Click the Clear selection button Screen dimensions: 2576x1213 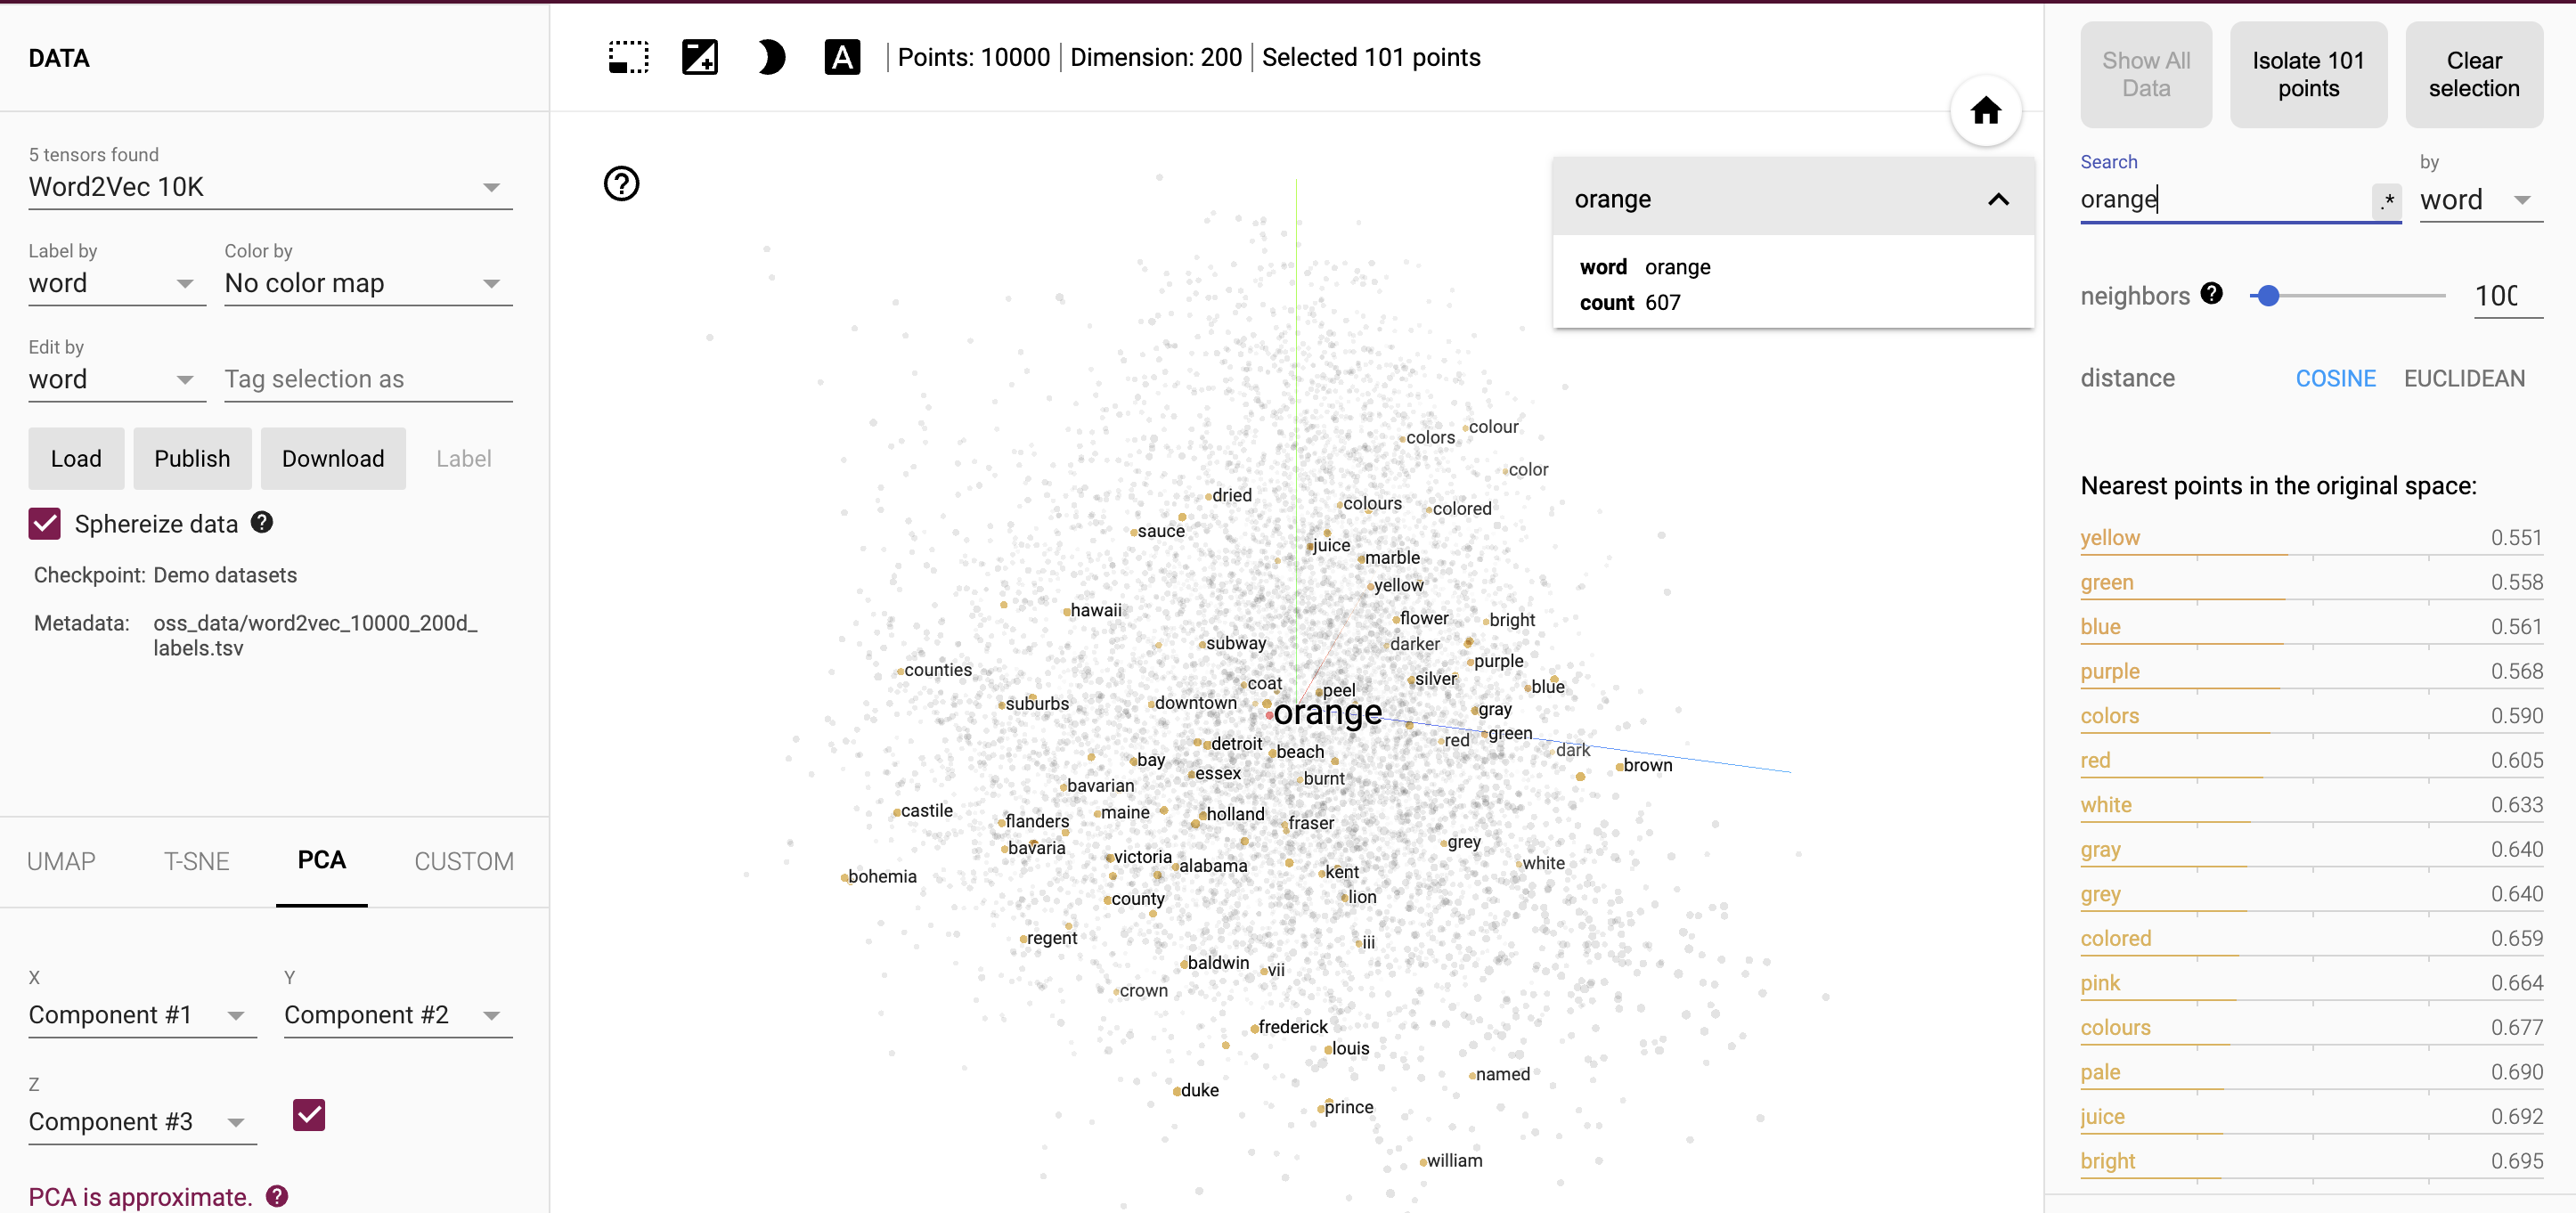[2474, 74]
